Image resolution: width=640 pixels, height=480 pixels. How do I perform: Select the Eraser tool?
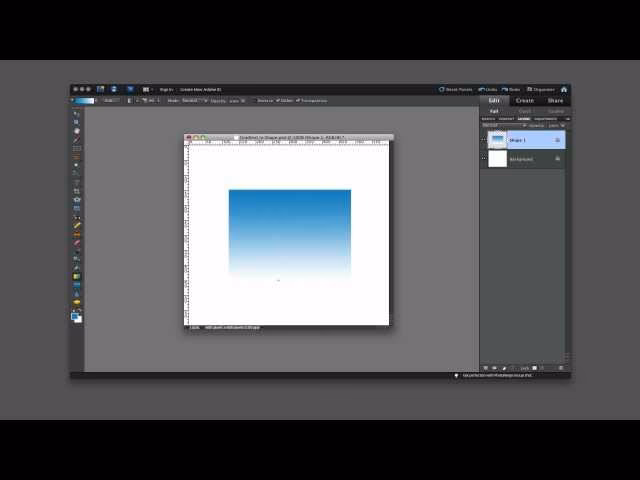[x=76, y=242]
